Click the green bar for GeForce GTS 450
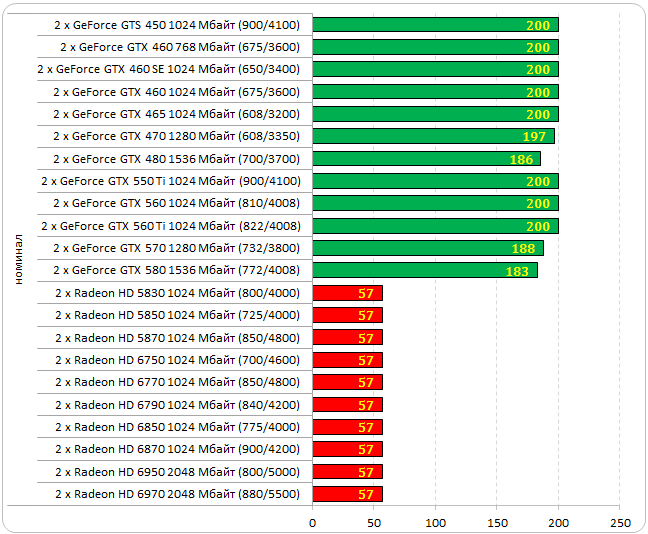This screenshot has height=534, width=648. 436,25
